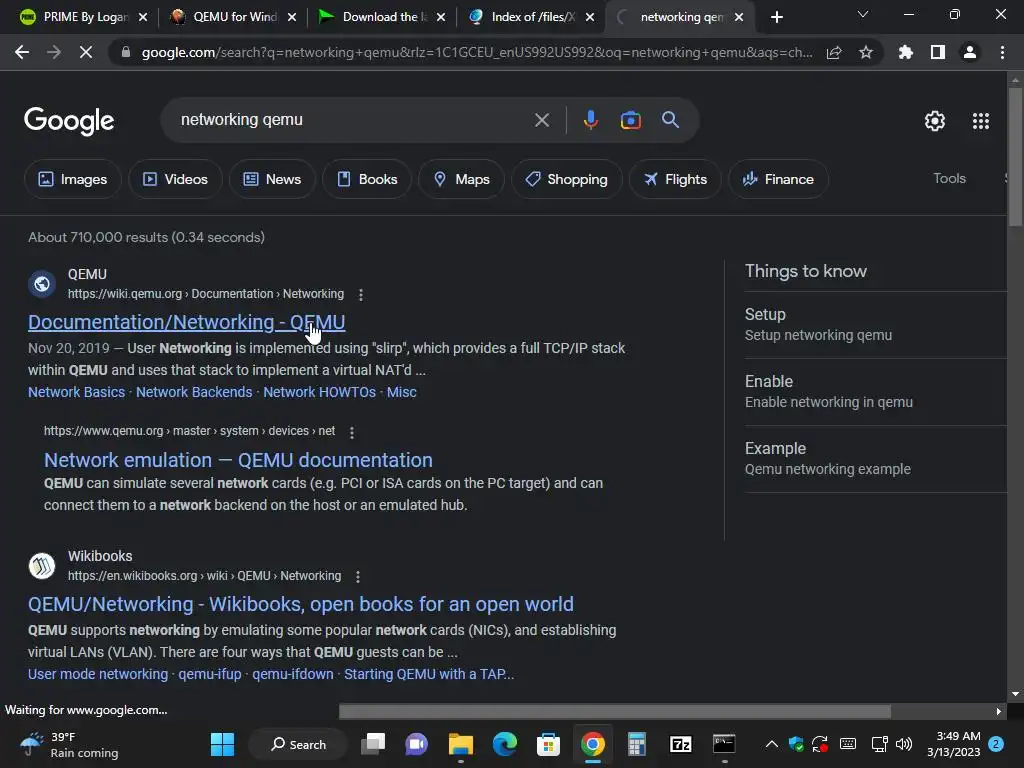Open options for qemu.org net result

pyautogui.click(x=352, y=432)
